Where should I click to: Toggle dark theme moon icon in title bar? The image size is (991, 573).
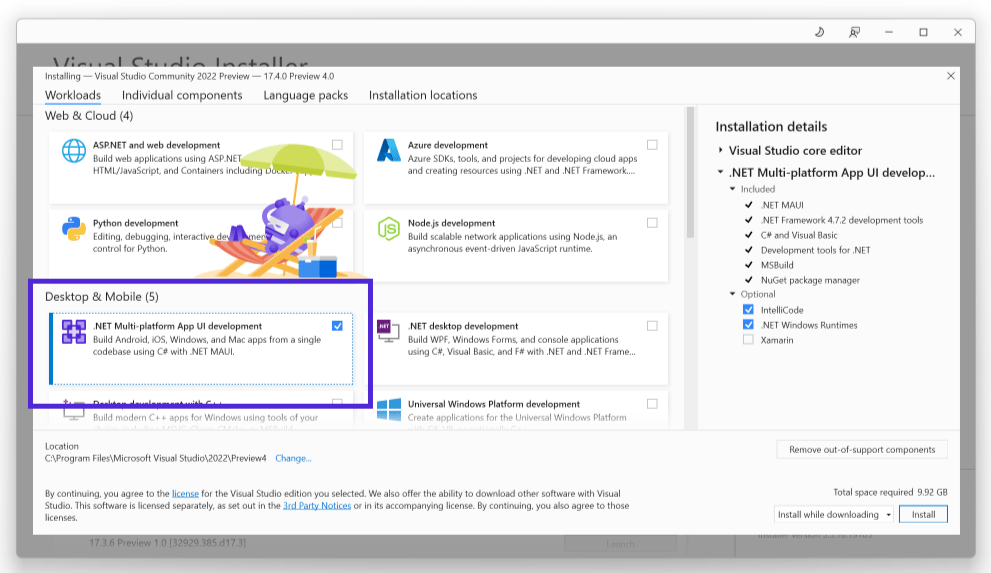tap(820, 32)
